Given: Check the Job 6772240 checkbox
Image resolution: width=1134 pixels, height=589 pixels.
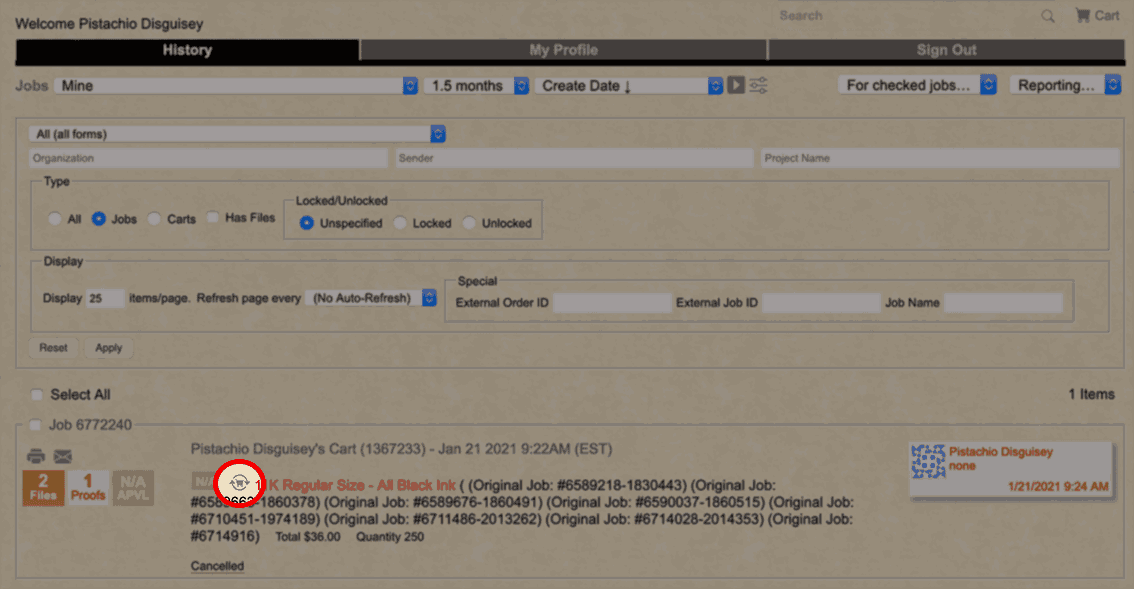Looking at the screenshot, I should pos(35,425).
